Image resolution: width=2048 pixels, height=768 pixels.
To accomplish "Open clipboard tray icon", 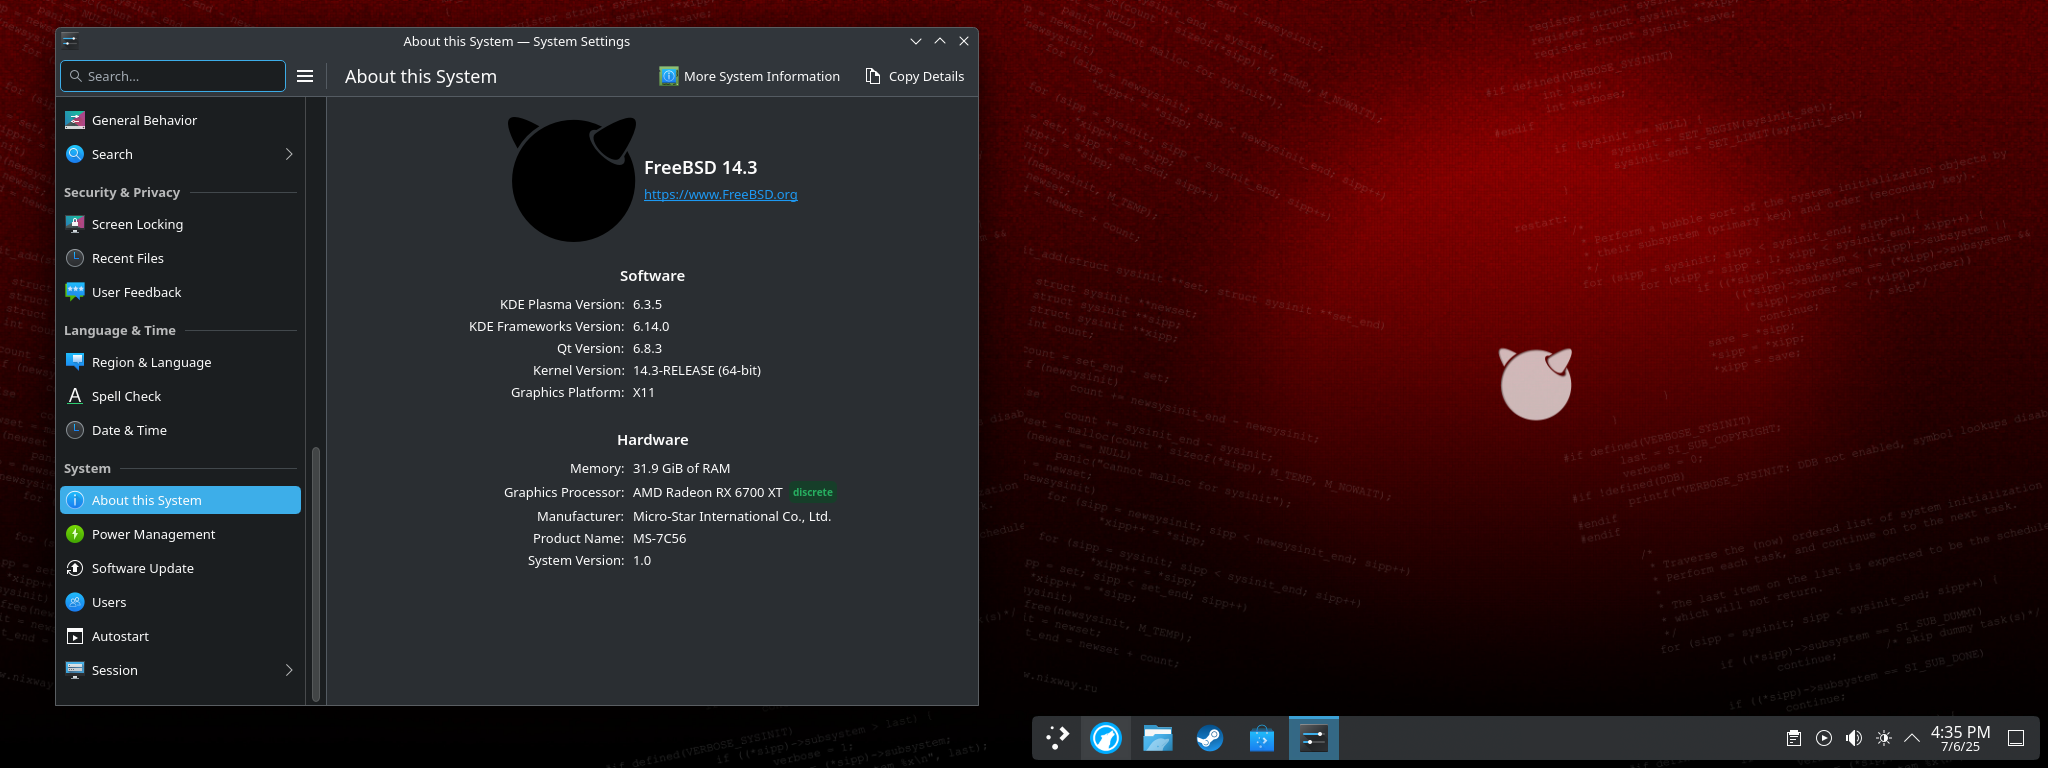I will pos(1794,738).
